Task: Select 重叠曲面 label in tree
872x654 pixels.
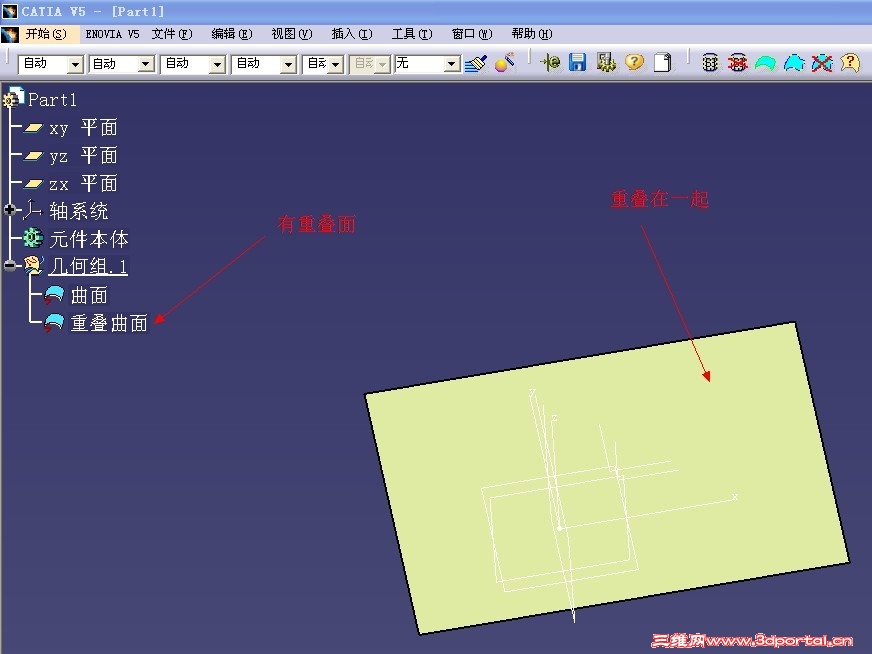Action: pos(109,323)
